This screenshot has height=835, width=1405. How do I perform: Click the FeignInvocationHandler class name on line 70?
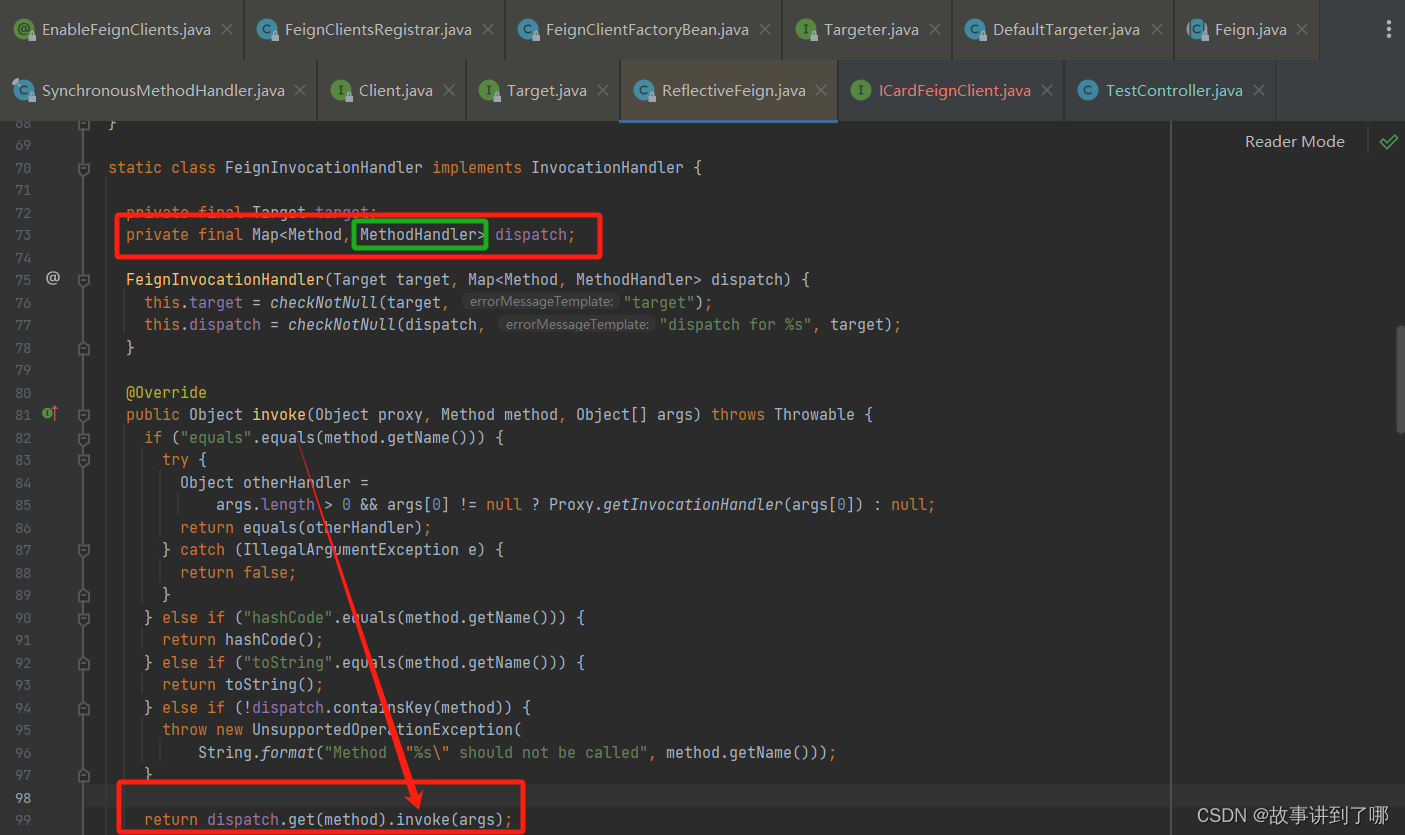click(324, 167)
